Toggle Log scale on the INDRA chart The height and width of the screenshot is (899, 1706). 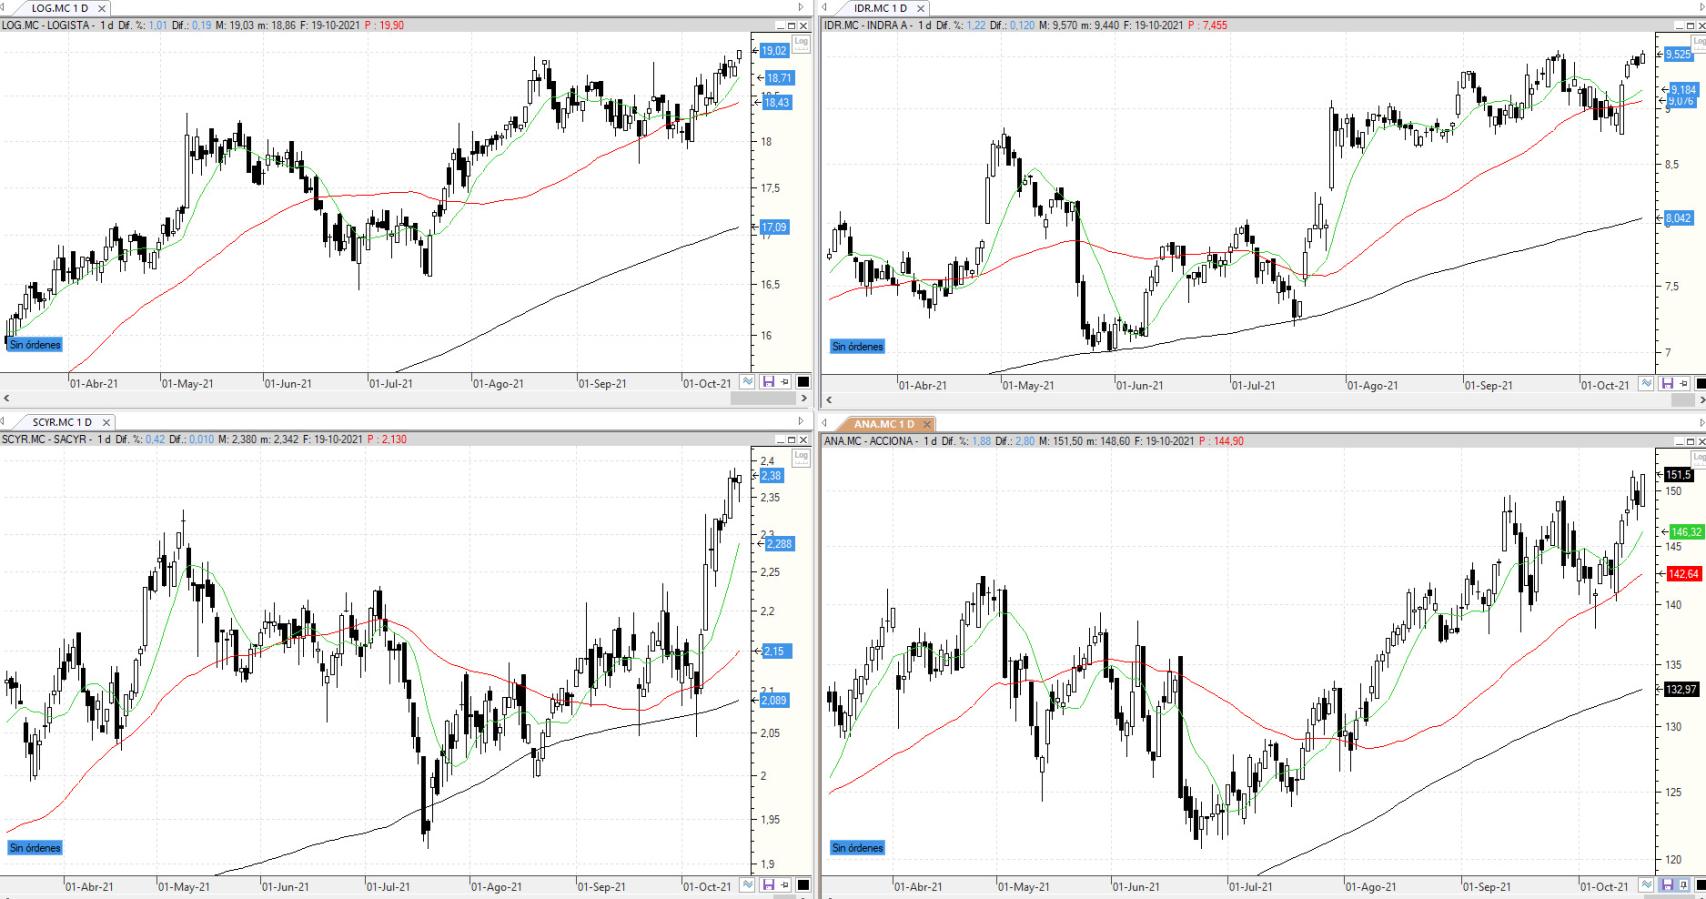1699,42
